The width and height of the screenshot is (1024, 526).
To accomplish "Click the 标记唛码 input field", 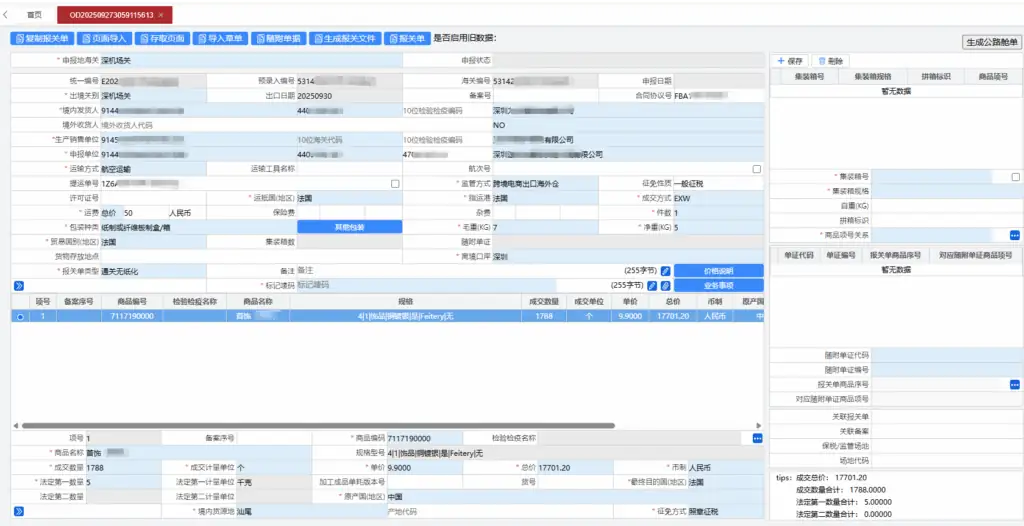I will pos(426,286).
